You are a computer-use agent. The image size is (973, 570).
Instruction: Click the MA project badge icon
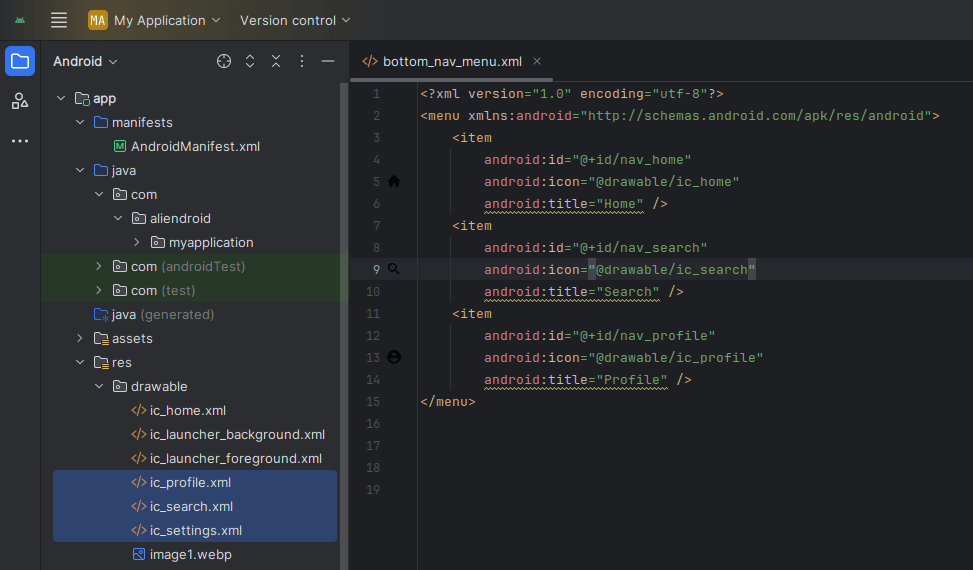coord(97,20)
